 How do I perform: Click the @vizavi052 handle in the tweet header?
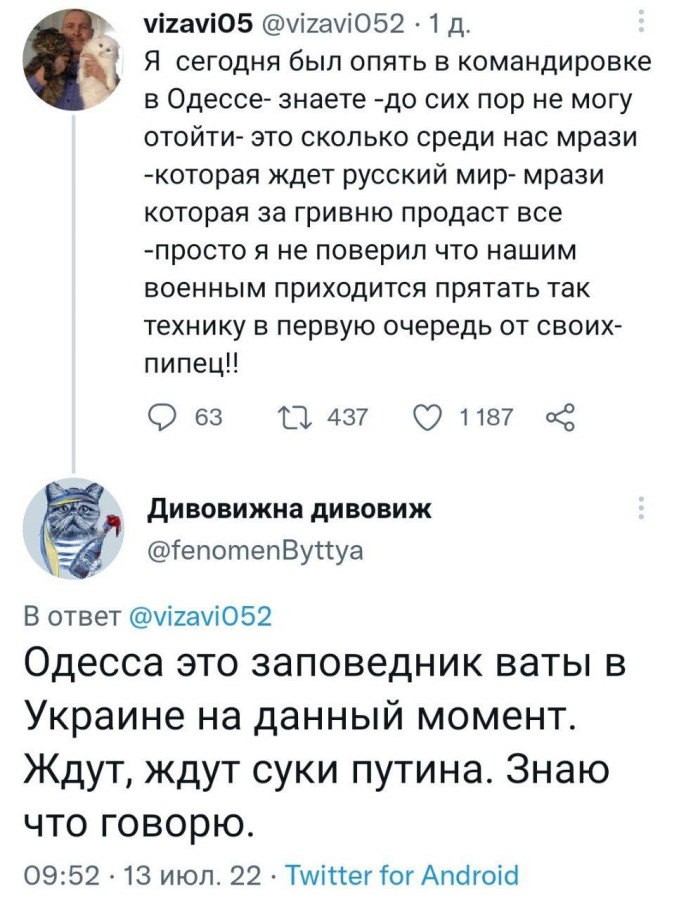pyautogui.click(x=333, y=24)
